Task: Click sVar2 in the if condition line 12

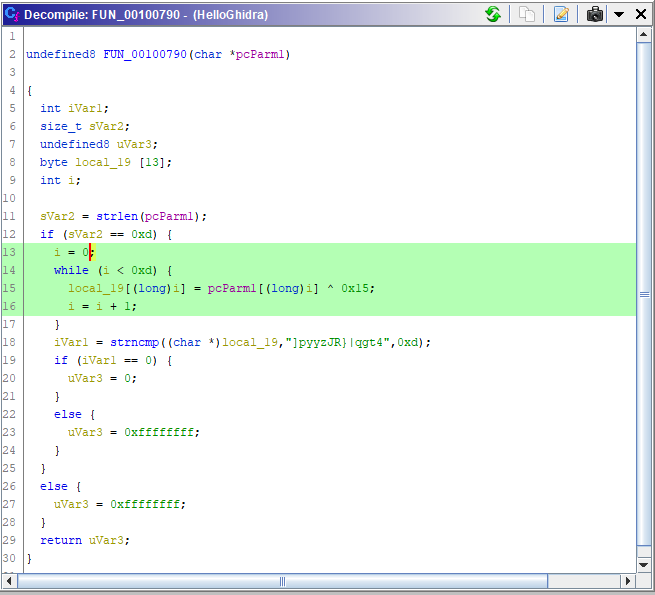Action: 85,234
